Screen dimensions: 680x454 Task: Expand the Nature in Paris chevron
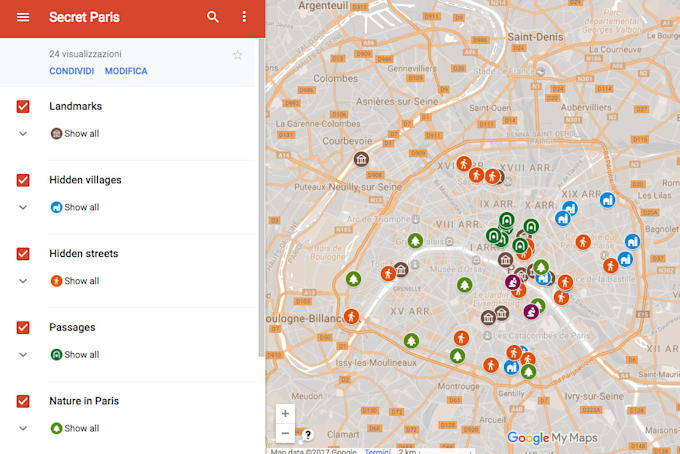23,428
